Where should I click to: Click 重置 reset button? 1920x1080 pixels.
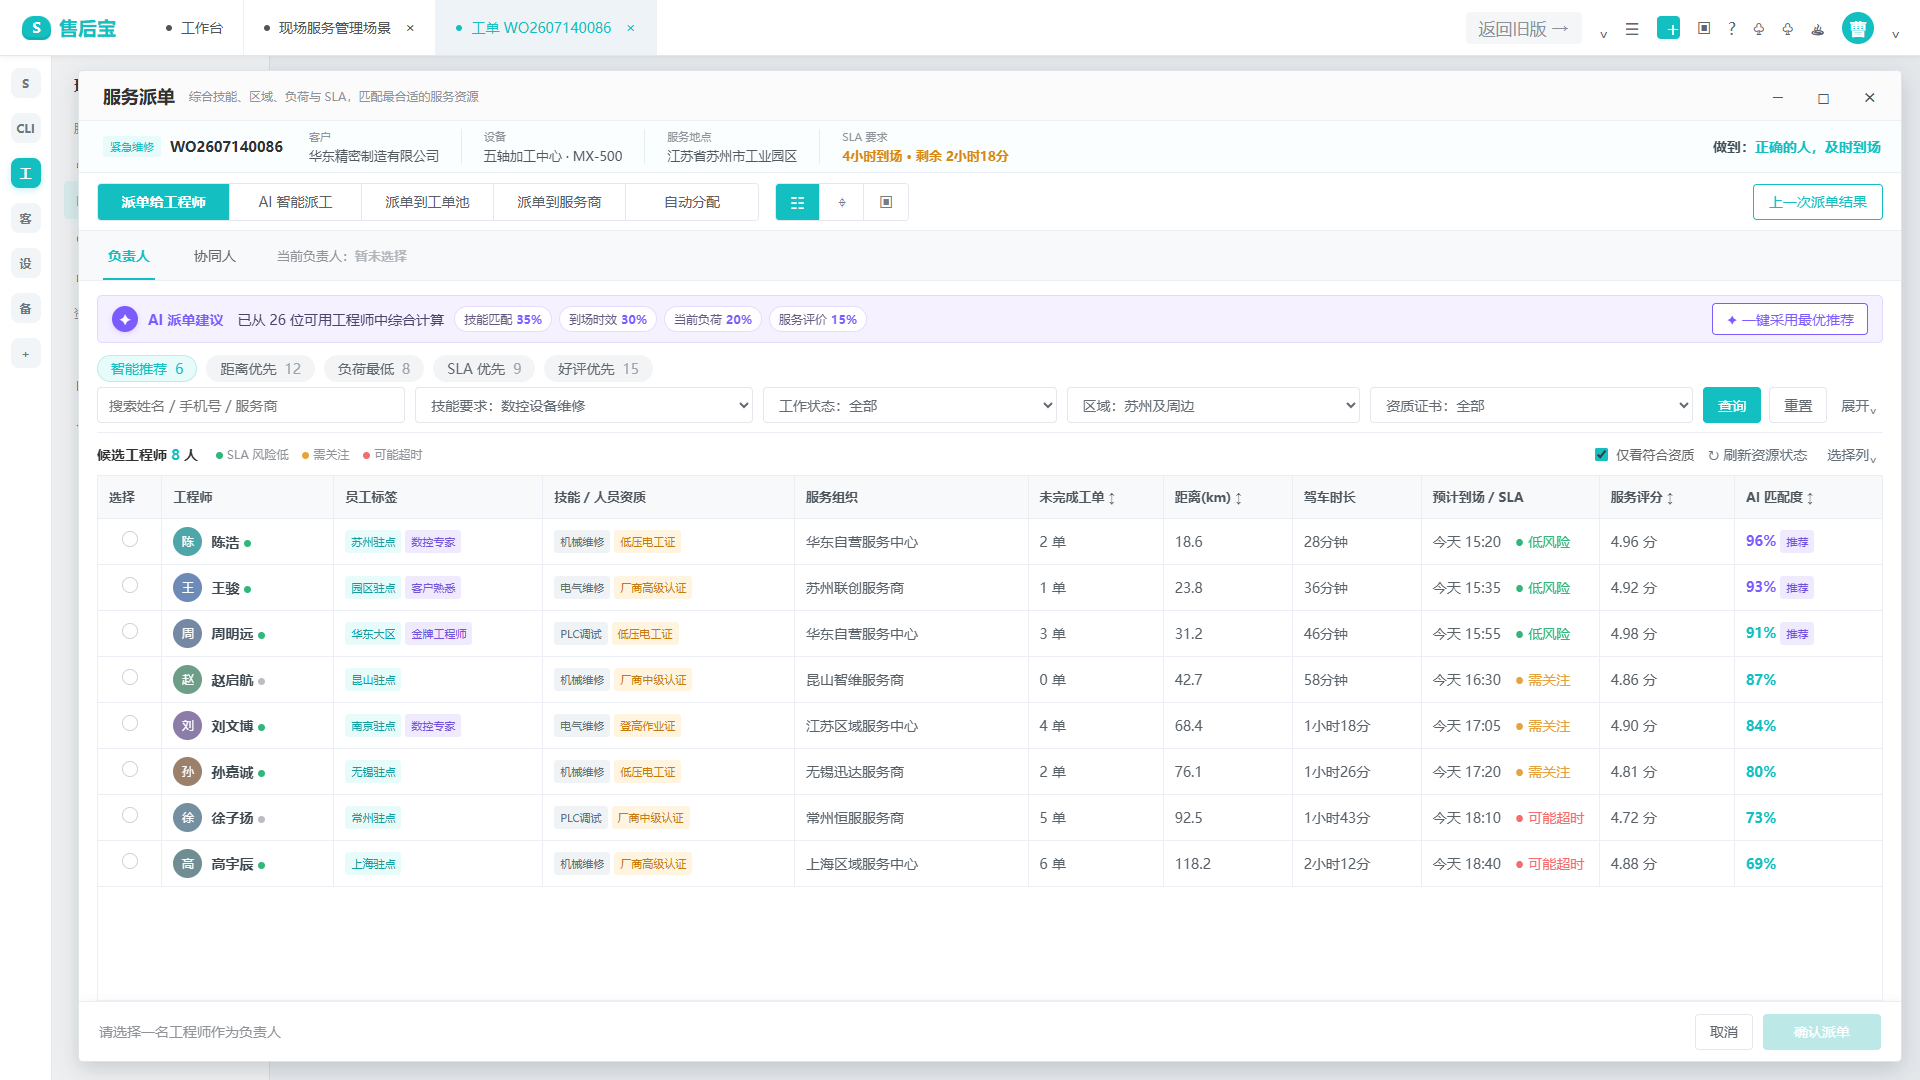1798,406
